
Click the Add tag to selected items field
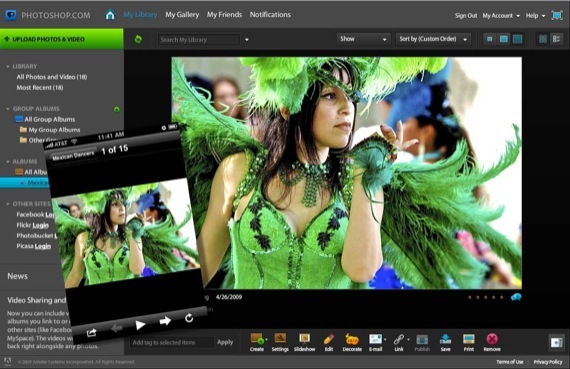coord(171,342)
